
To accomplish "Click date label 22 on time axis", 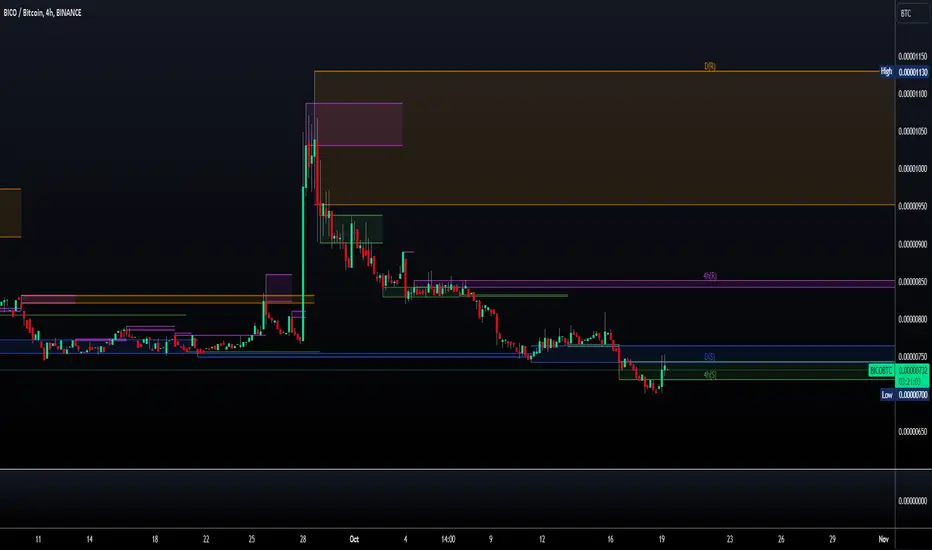I will (206, 539).
